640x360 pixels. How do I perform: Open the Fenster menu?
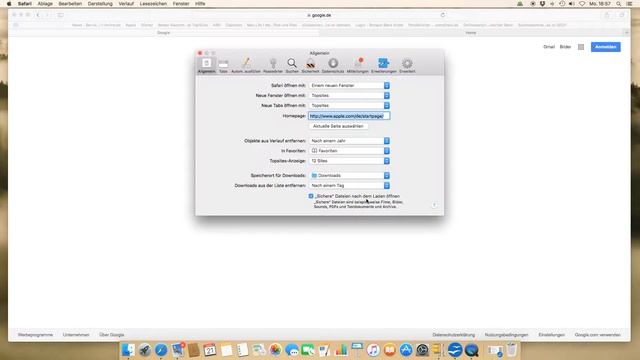click(181, 4)
